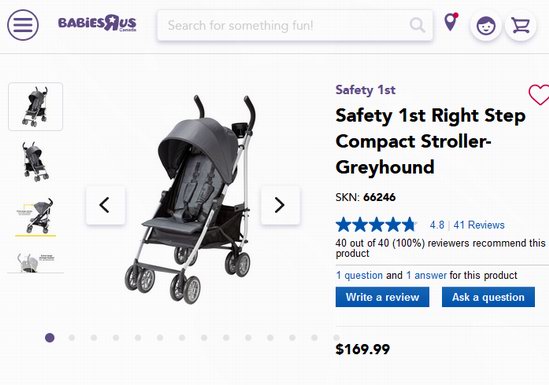Image resolution: width=549 pixels, height=385 pixels.
Task: Click the Ask a question button
Action: [x=488, y=297]
